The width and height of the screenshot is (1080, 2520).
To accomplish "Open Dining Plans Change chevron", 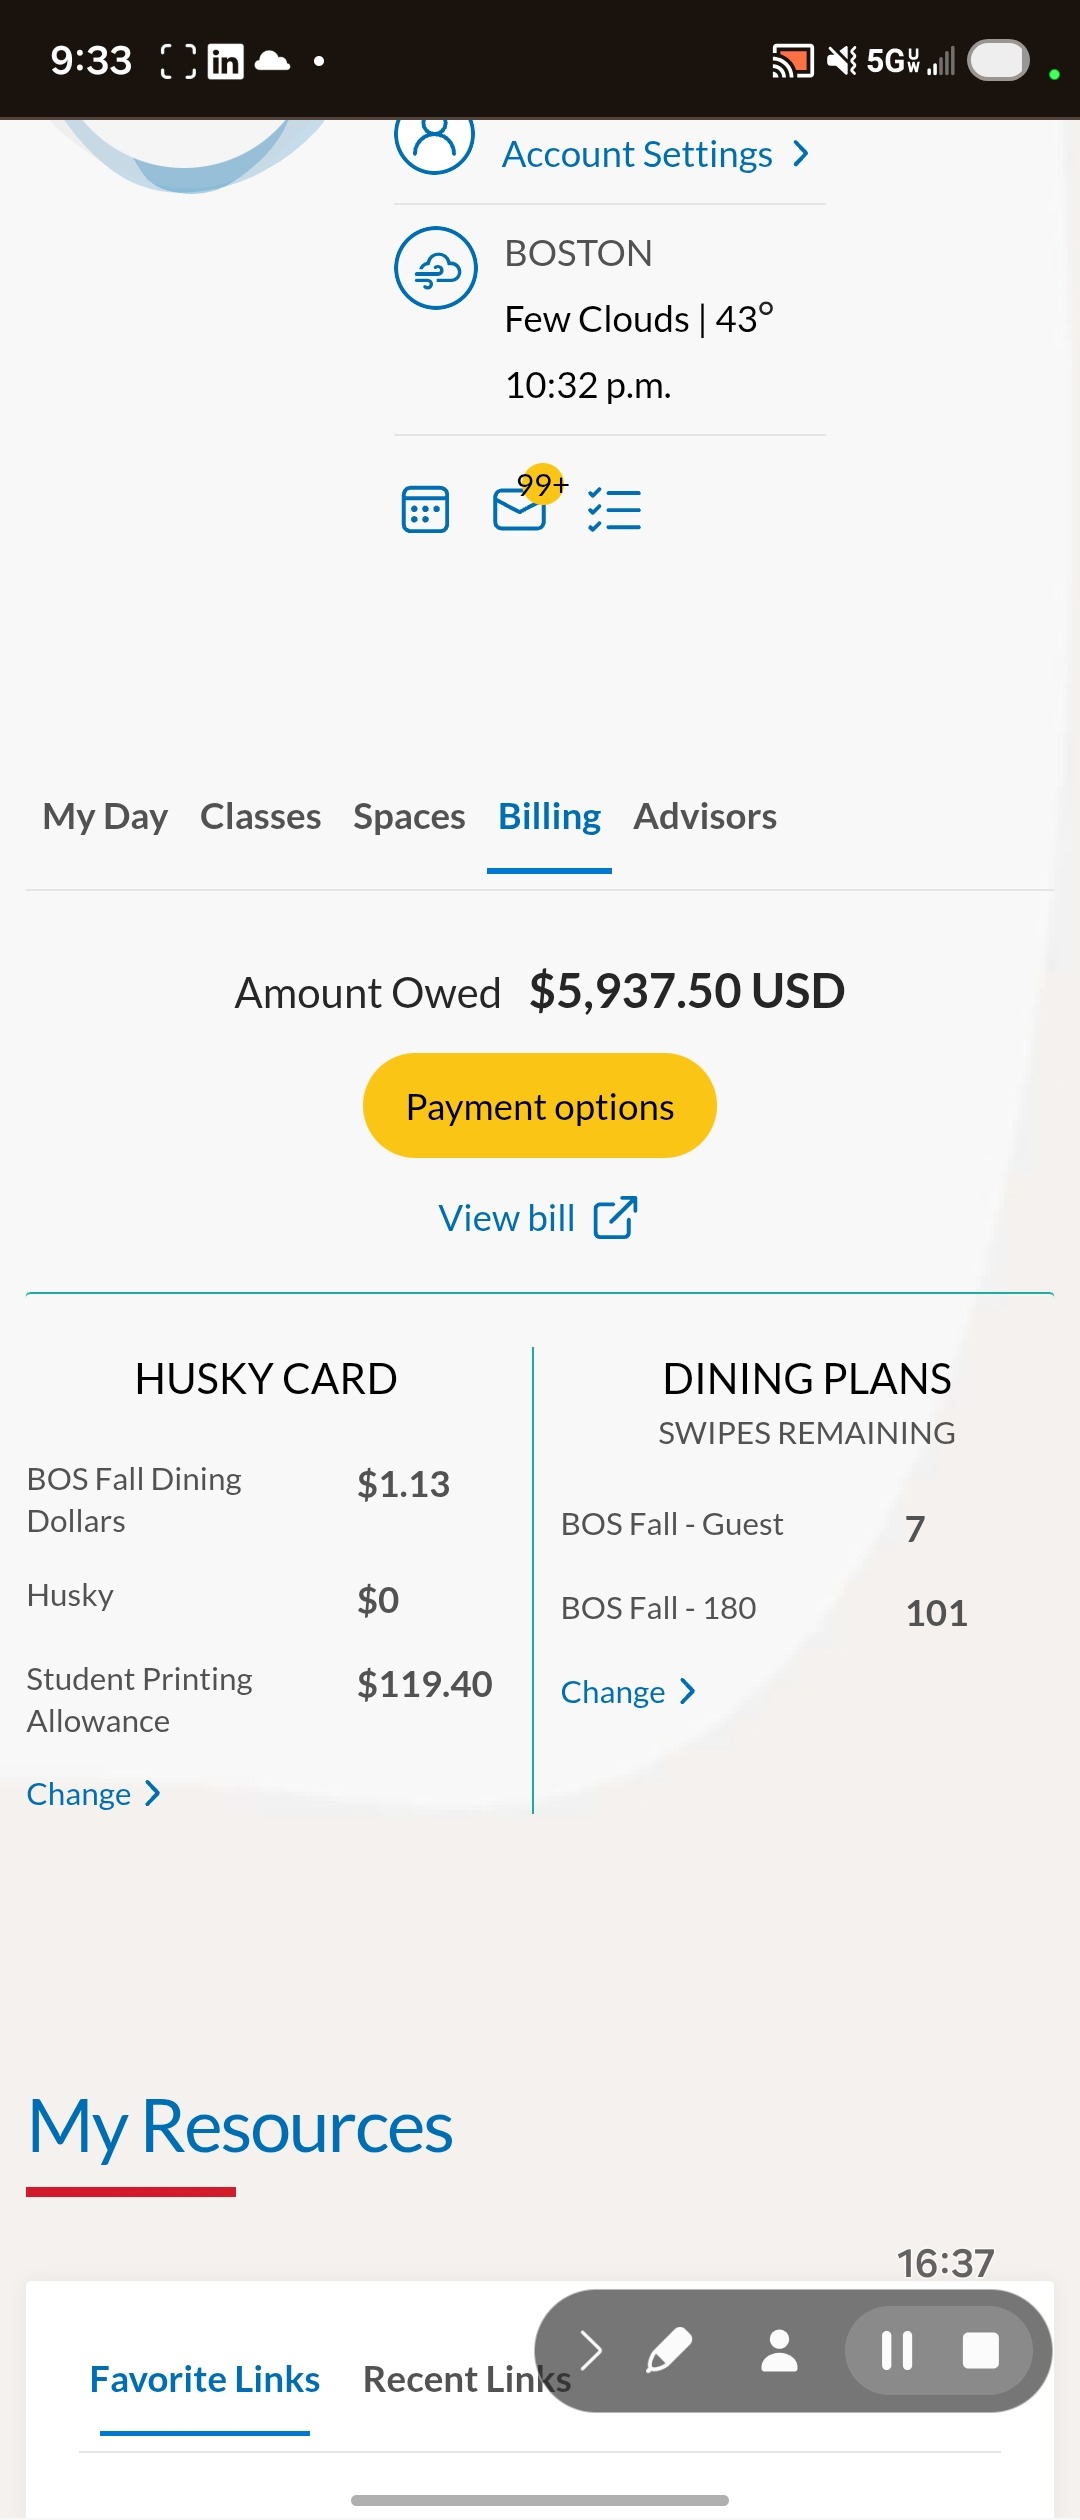I will (x=687, y=1692).
